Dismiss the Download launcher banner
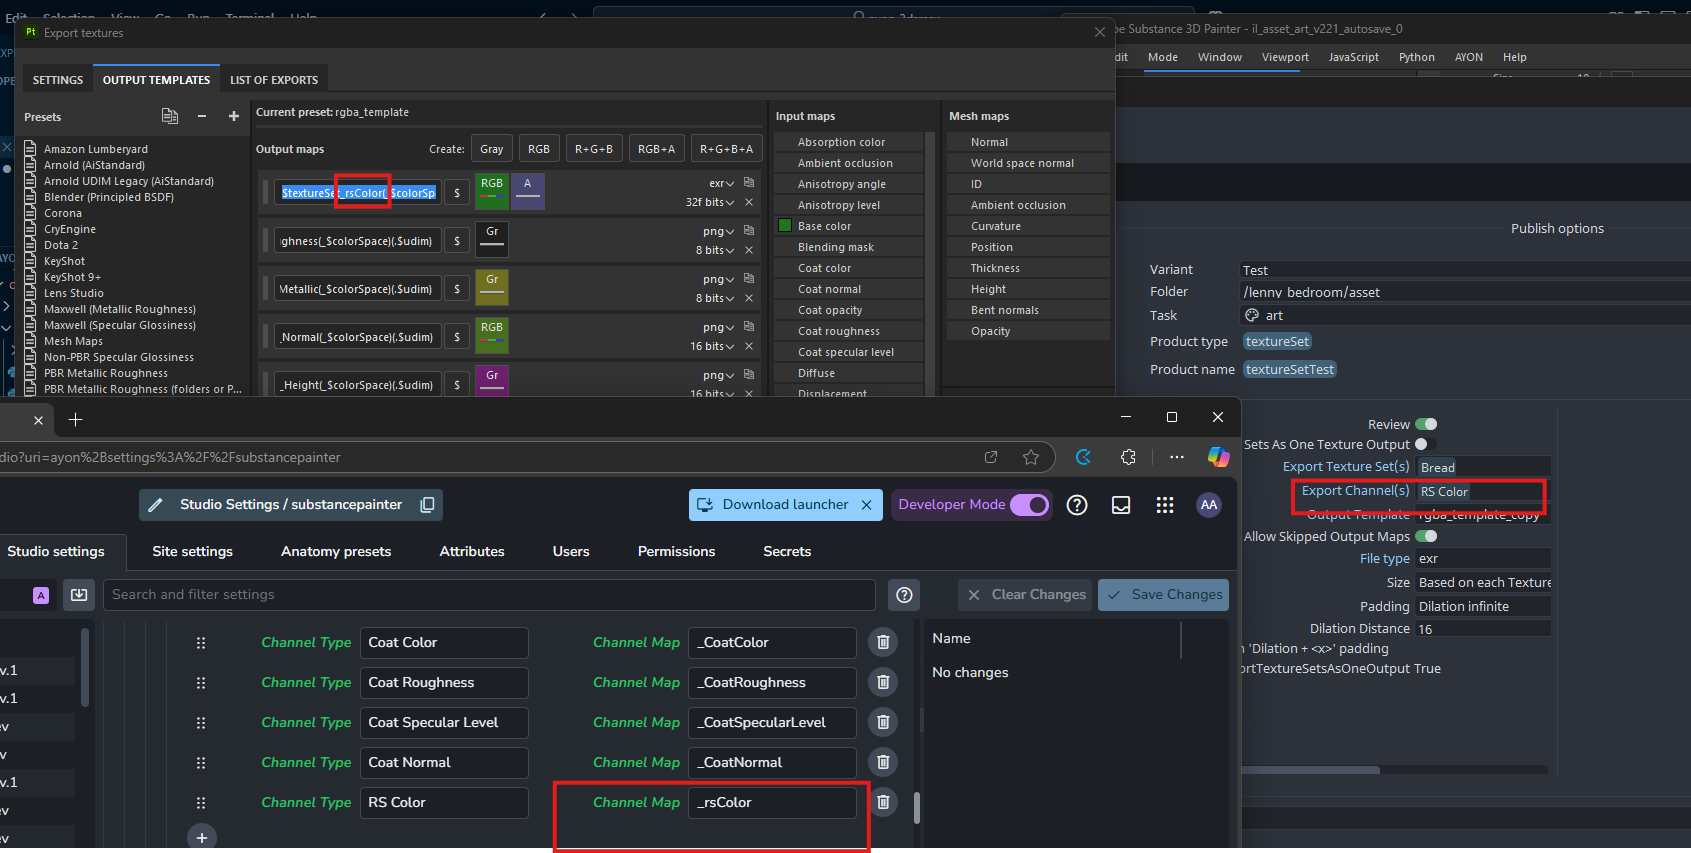 tap(867, 505)
